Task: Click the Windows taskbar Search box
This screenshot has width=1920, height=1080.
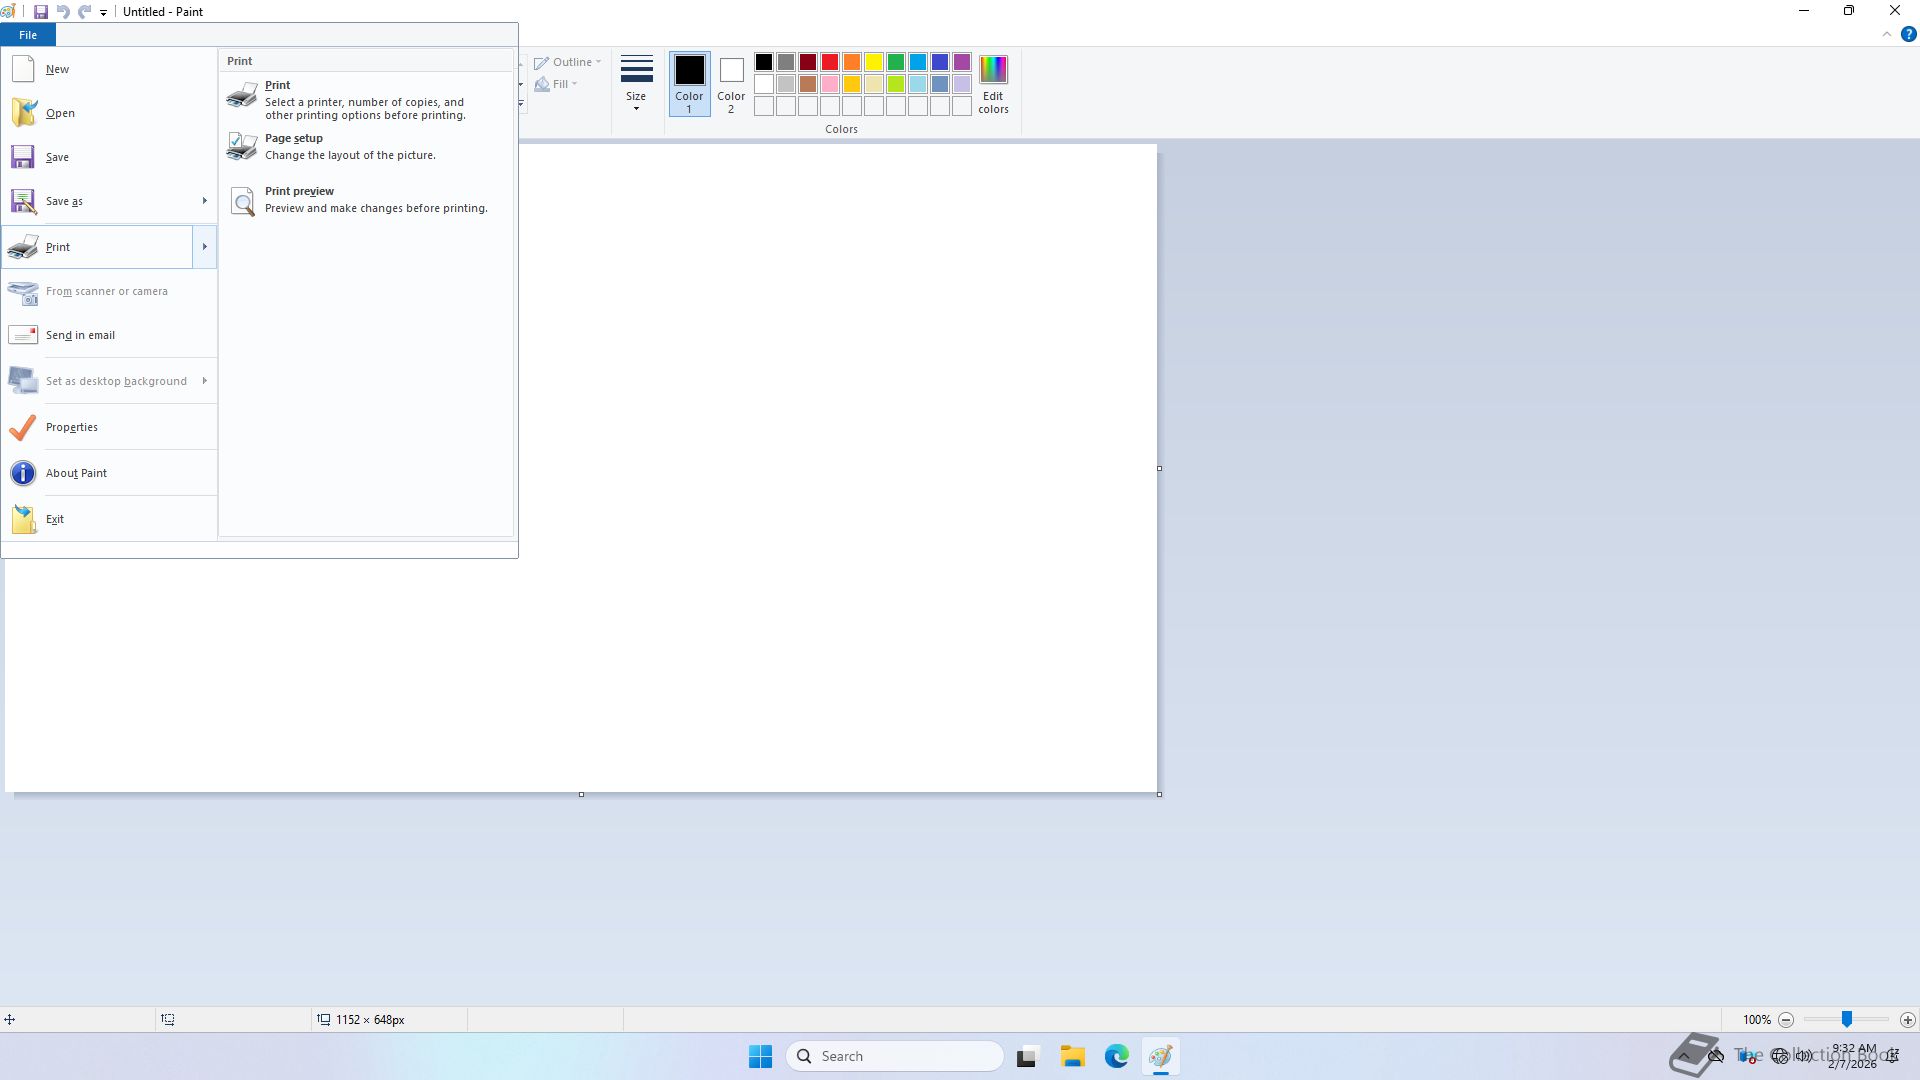Action: point(895,1056)
